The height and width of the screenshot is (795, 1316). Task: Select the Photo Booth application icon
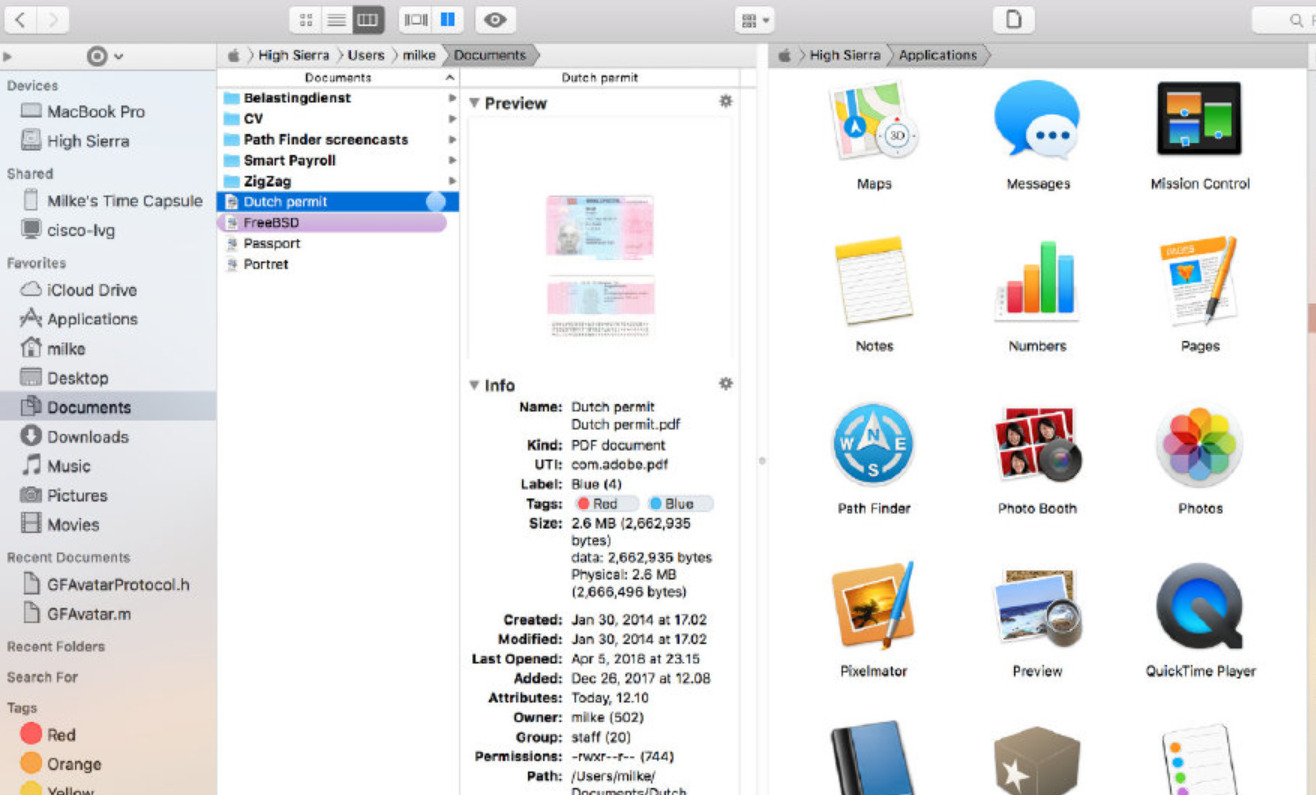click(1037, 445)
